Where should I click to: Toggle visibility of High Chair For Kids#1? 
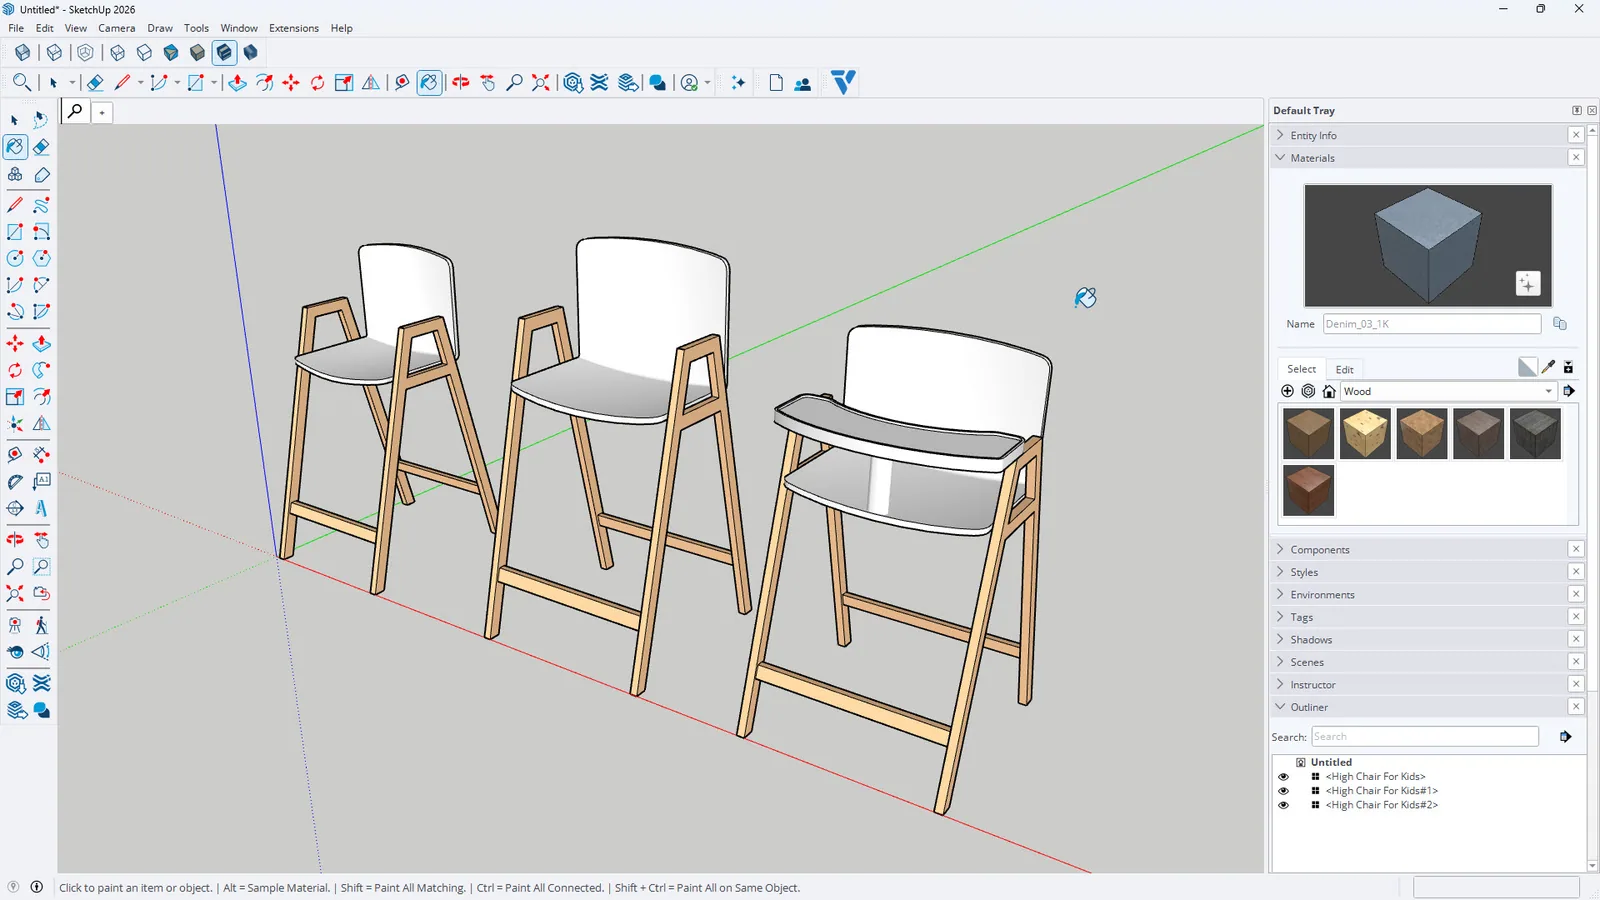click(x=1283, y=791)
